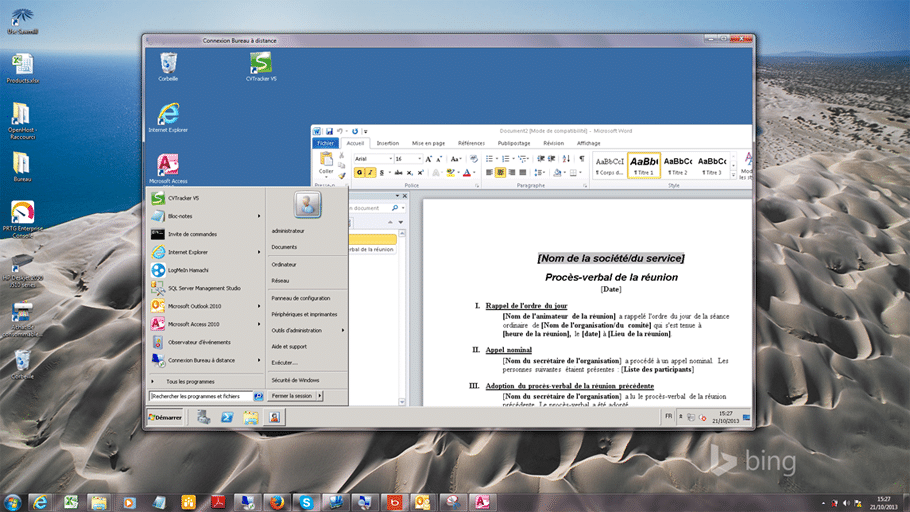
Task: Click the Cut scissors icon in Word's ribbon
Action: coord(342,156)
